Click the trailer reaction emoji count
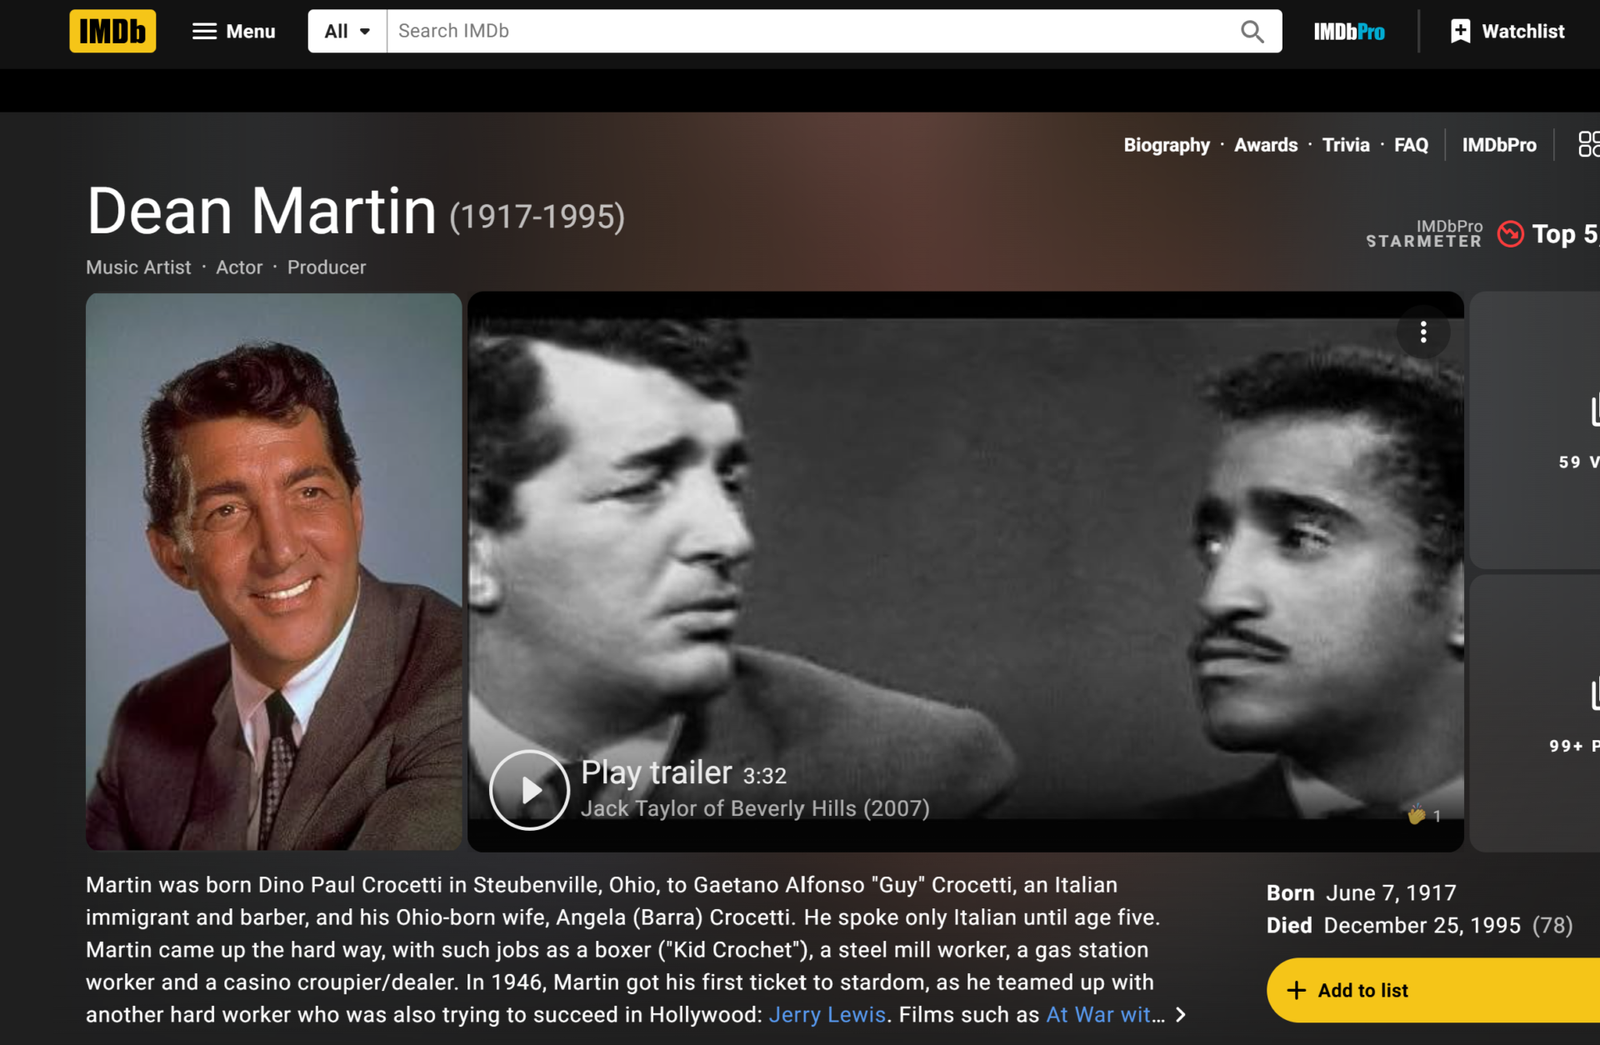1600x1045 pixels. (1424, 816)
